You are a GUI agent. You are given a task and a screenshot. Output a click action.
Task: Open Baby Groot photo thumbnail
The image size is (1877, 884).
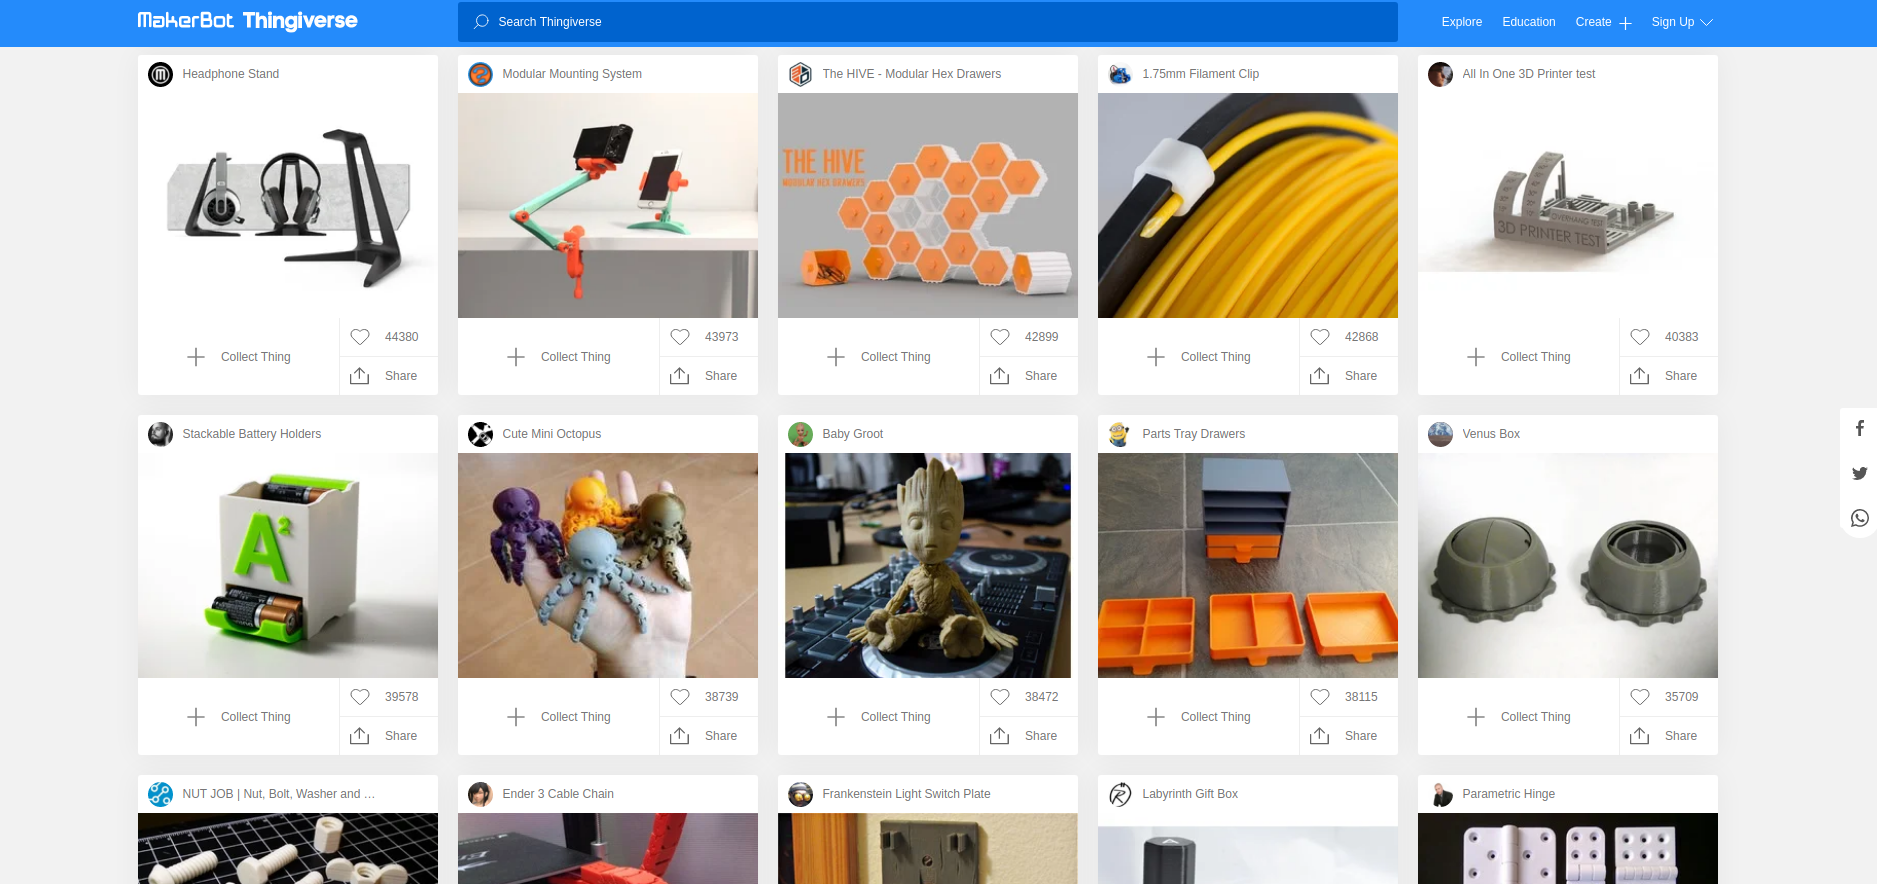[928, 566]
